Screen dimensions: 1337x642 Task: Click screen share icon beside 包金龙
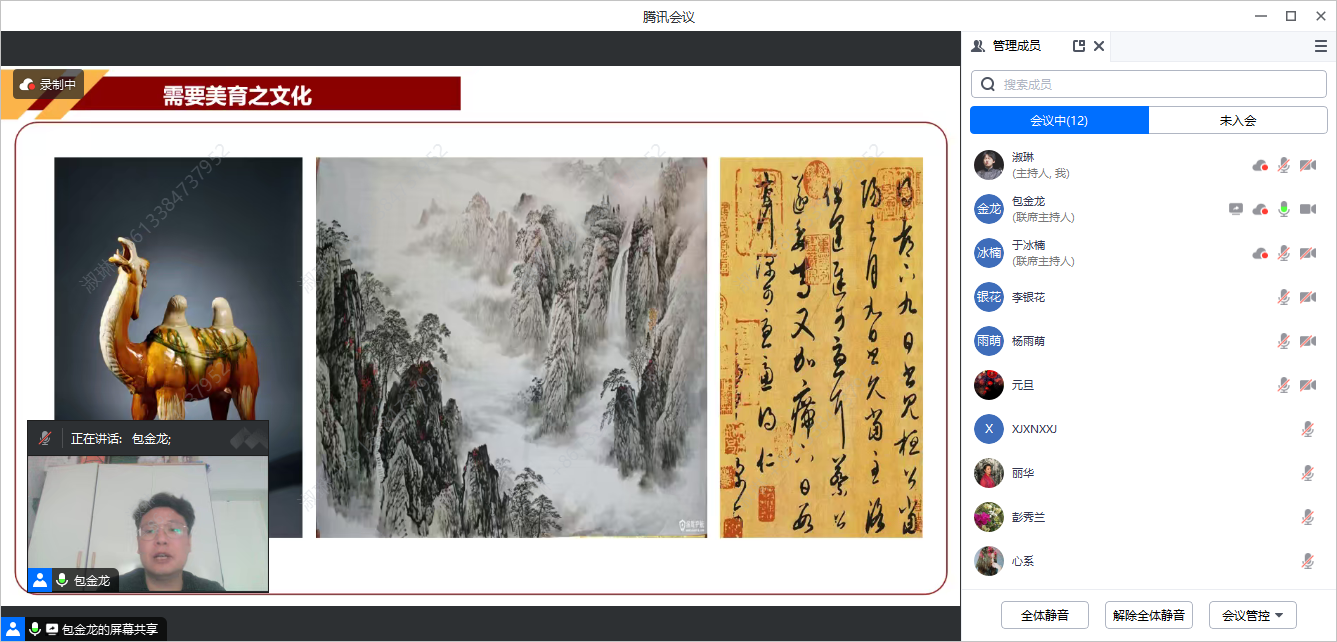pyautogui.click(x=1236, y=209)
